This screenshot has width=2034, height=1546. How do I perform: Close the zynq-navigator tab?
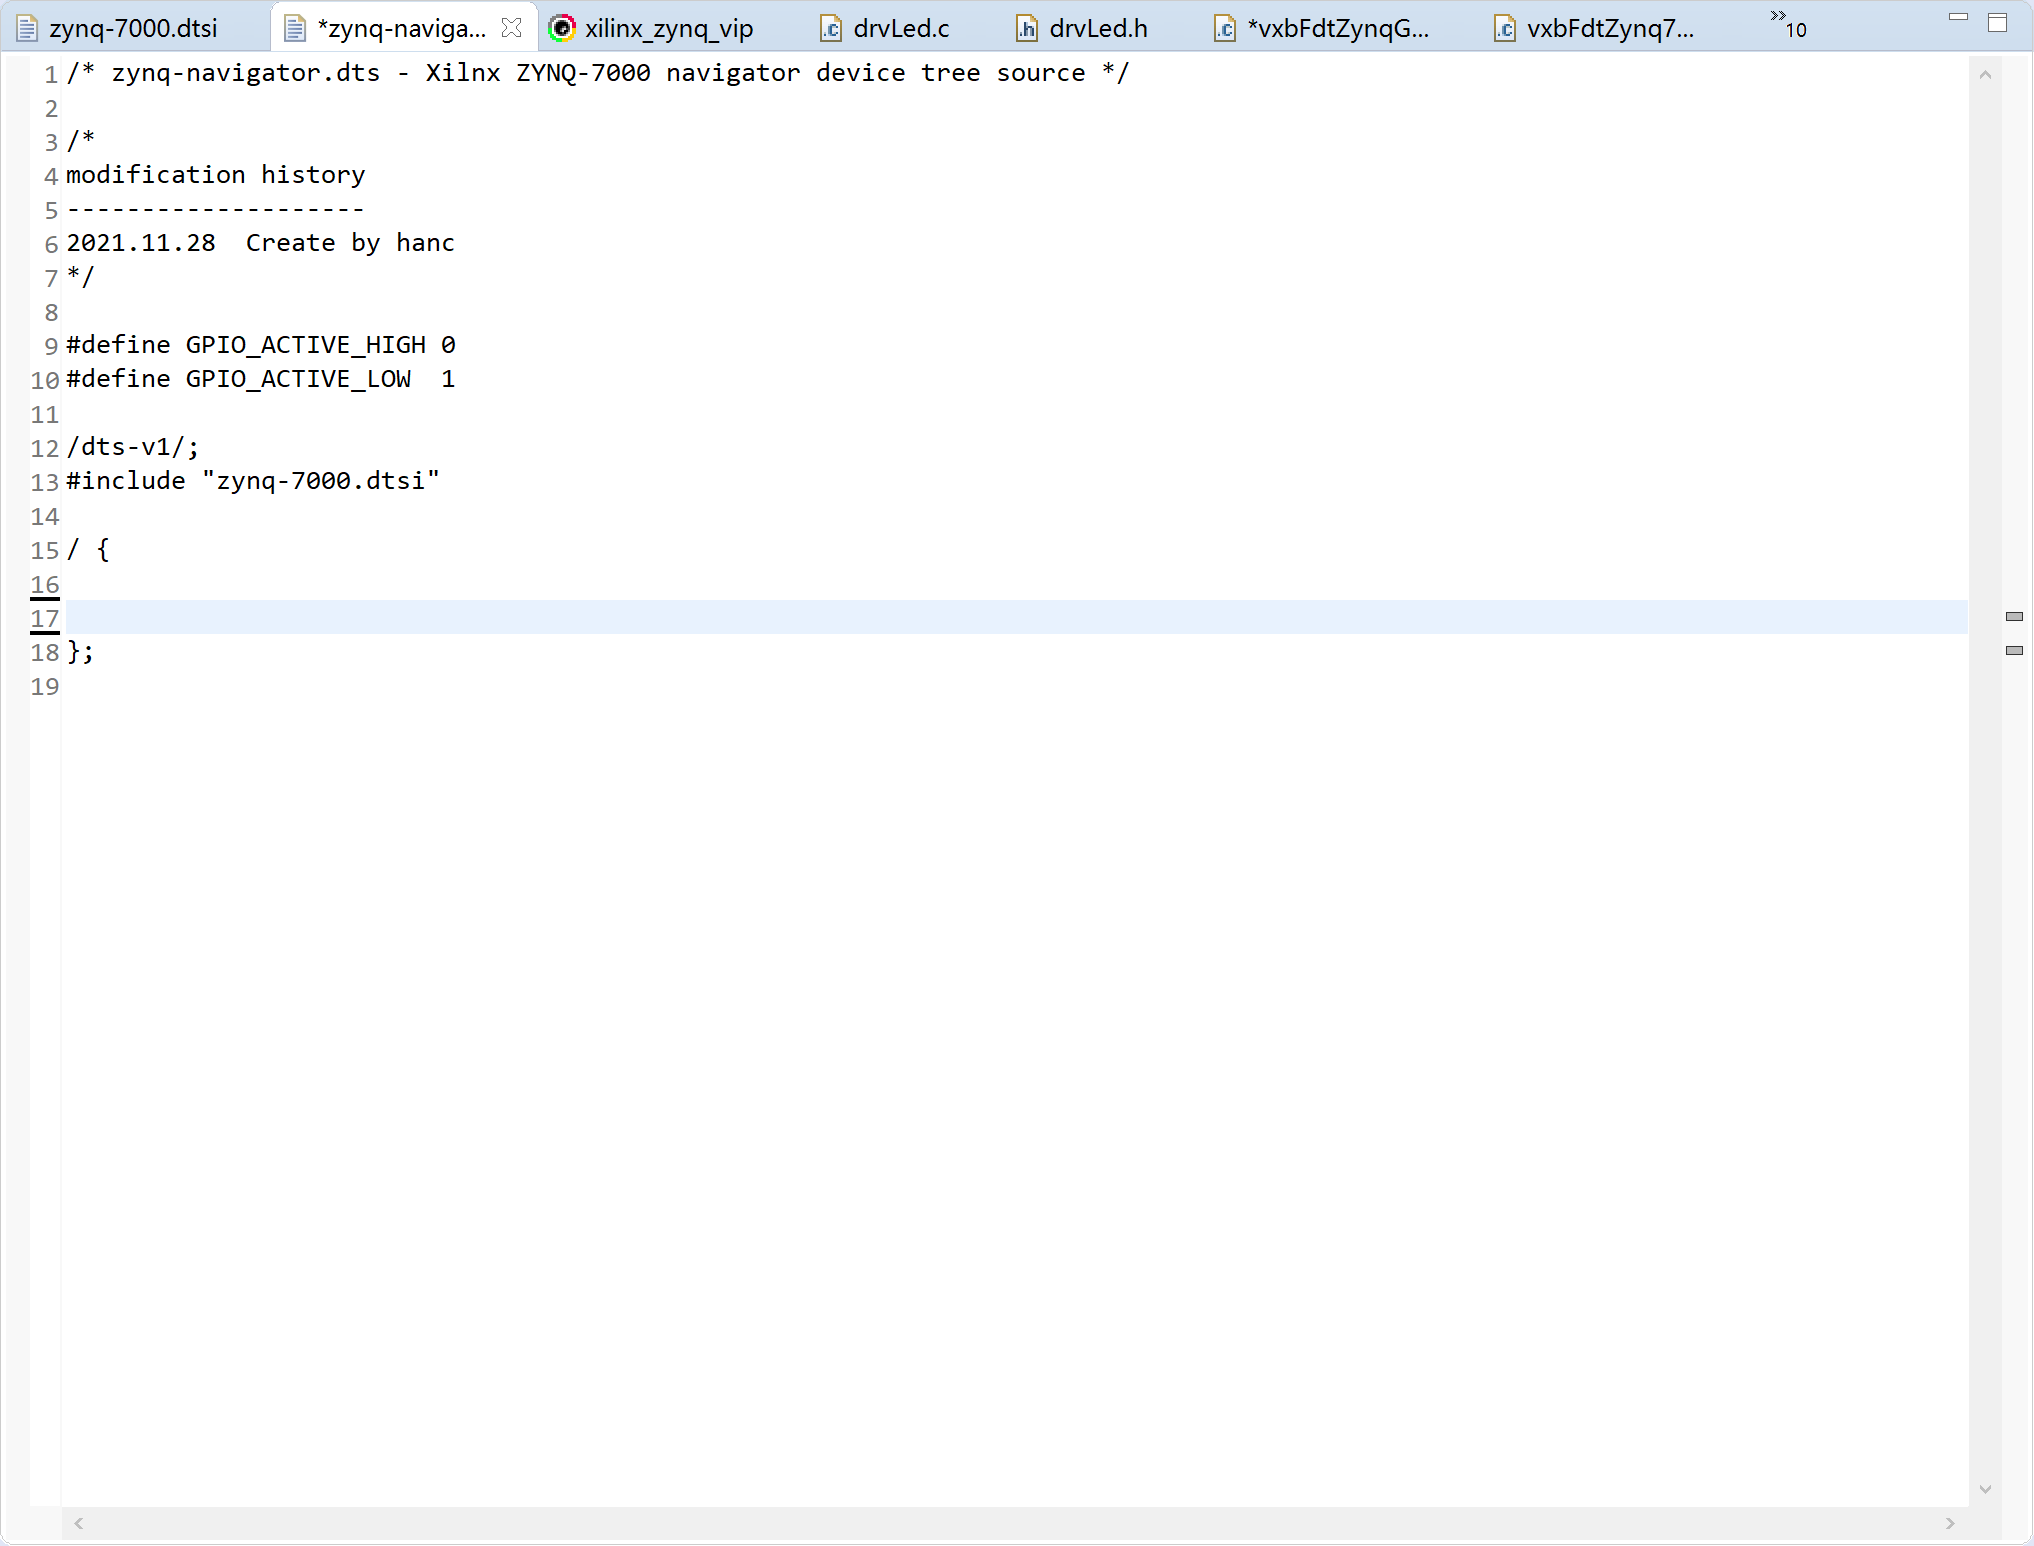pyautogui.click(x=512, y=28)
